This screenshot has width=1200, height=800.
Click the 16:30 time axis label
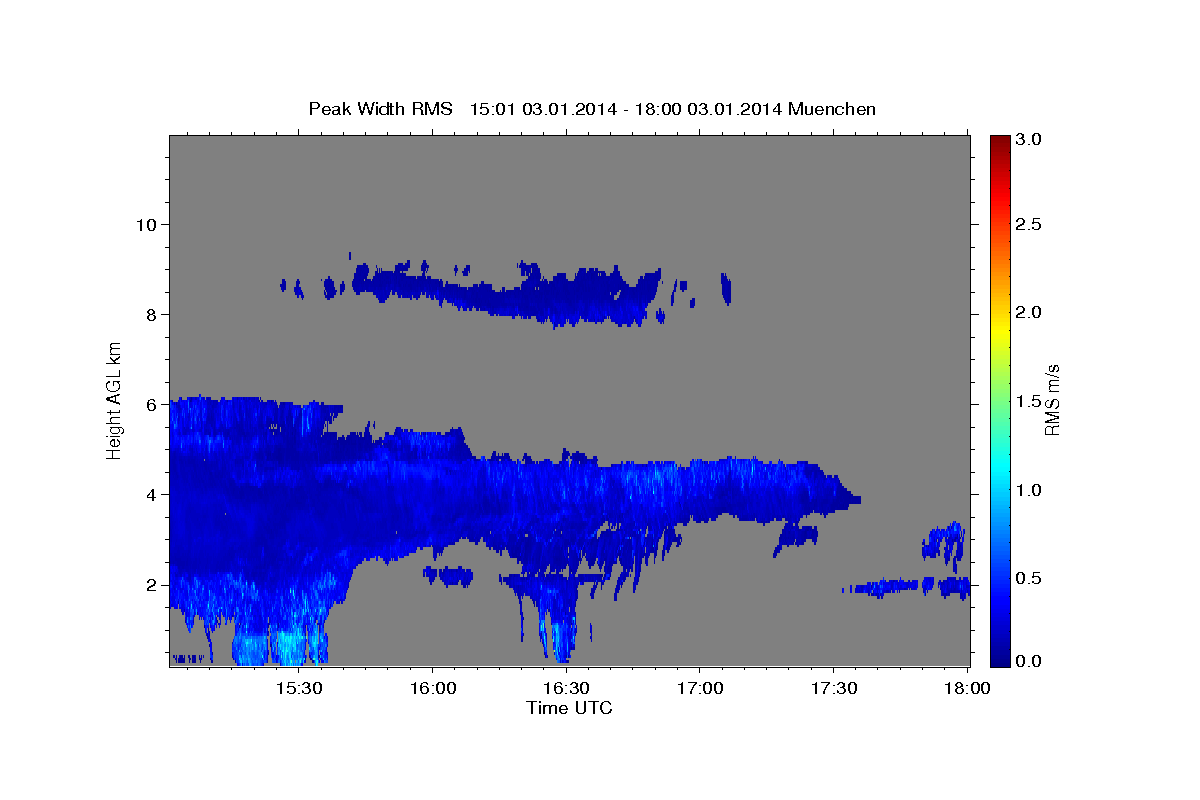pyautogui.click(x=566, y=688)
